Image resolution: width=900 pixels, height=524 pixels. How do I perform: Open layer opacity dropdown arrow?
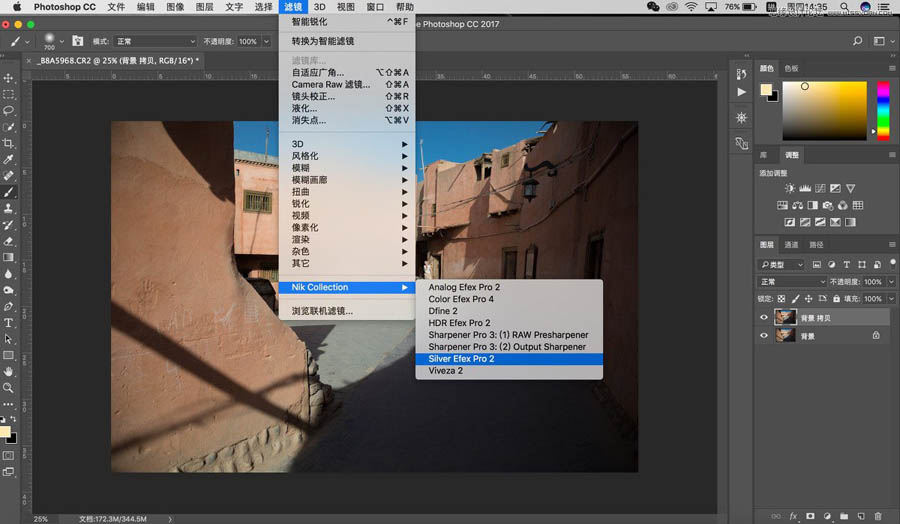891,282
